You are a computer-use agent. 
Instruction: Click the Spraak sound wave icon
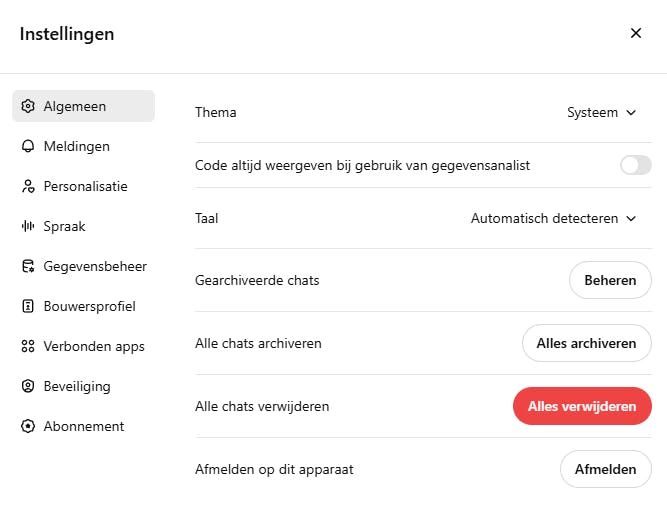[28, 226]
